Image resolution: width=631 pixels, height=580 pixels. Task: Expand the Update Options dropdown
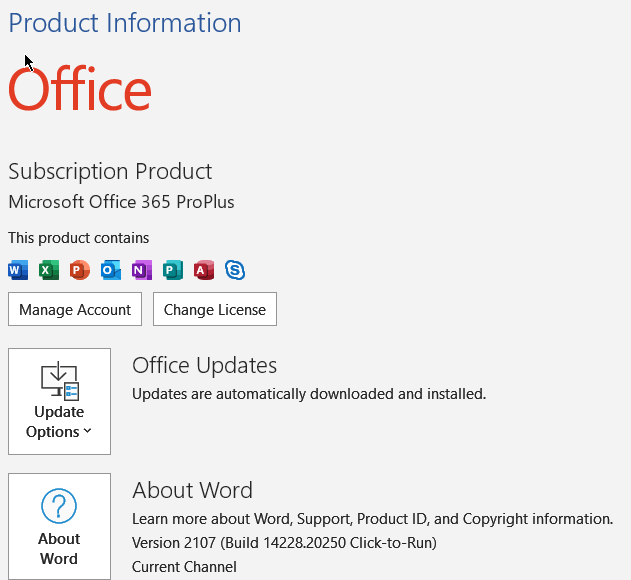(60, 401)
